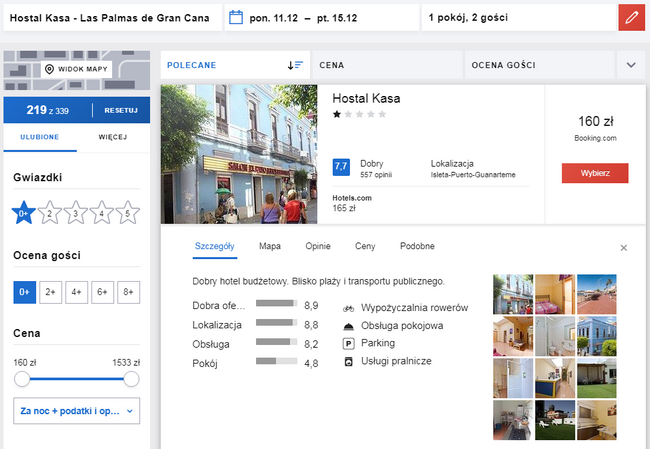Open the 'Za noc + podatki' price dropdown
The image size is (650, 449).
pyautogui.click(x=77, y=411)
